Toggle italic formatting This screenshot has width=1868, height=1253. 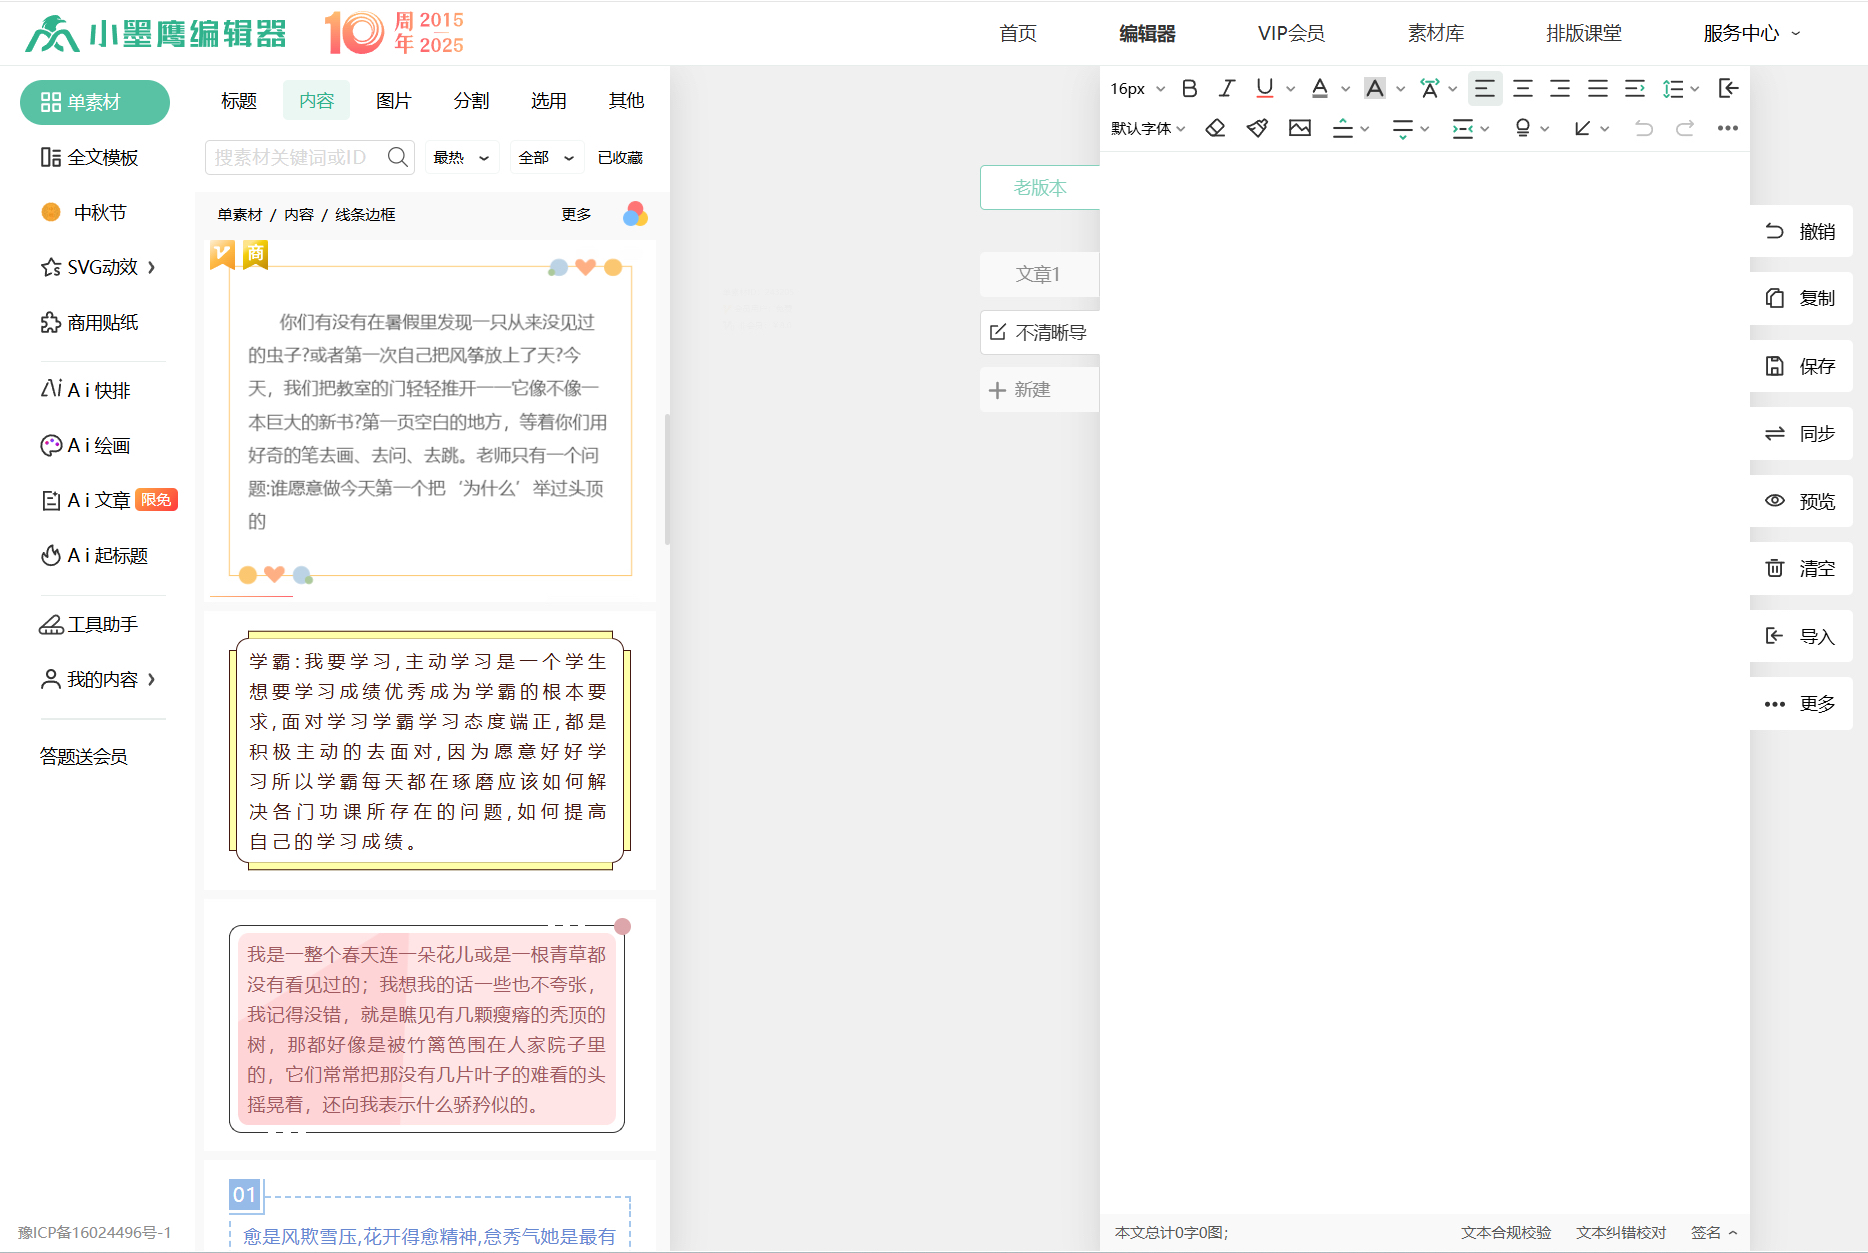coord(1226,88)
